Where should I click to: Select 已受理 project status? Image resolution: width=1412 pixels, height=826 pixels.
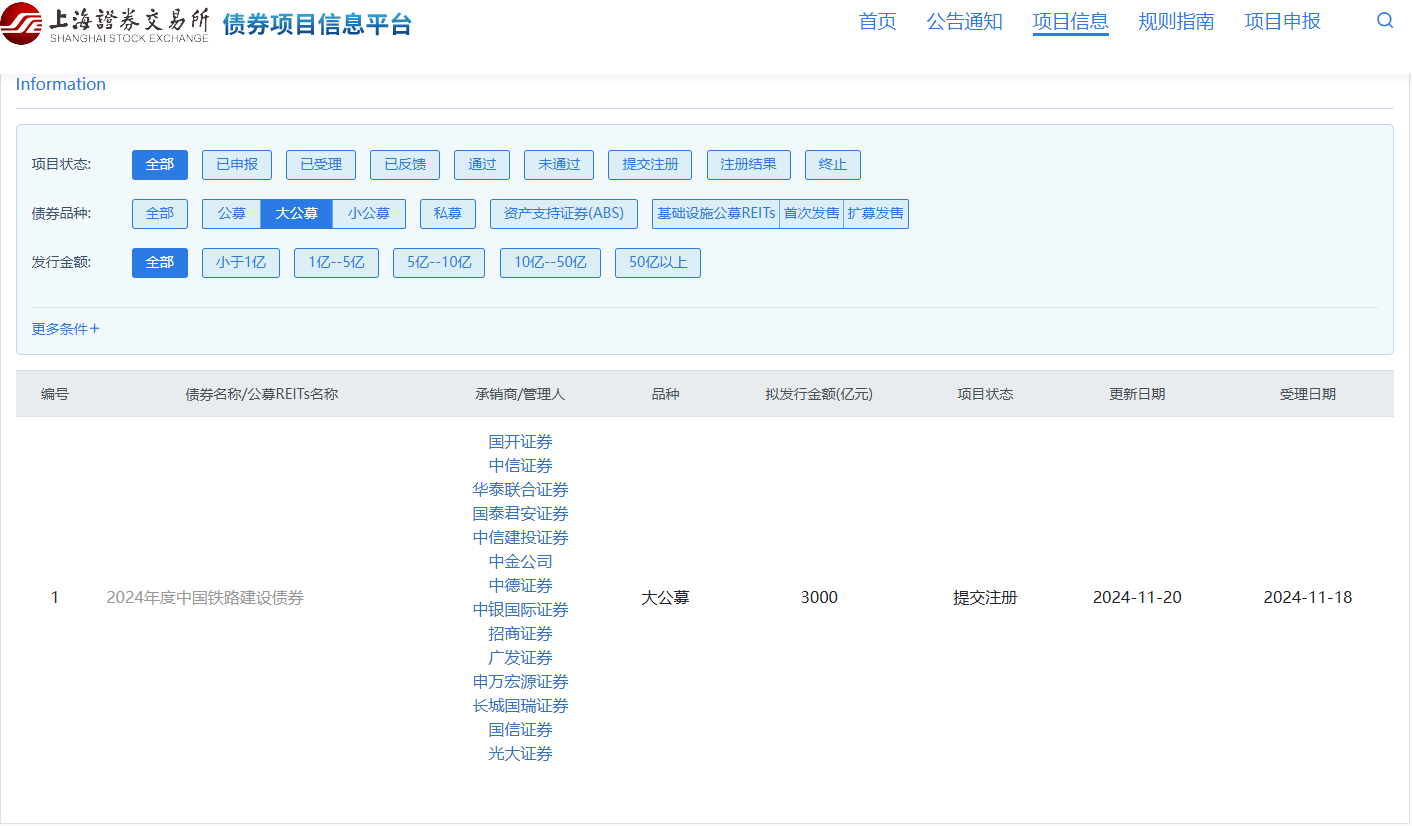(x=320, y=164)
